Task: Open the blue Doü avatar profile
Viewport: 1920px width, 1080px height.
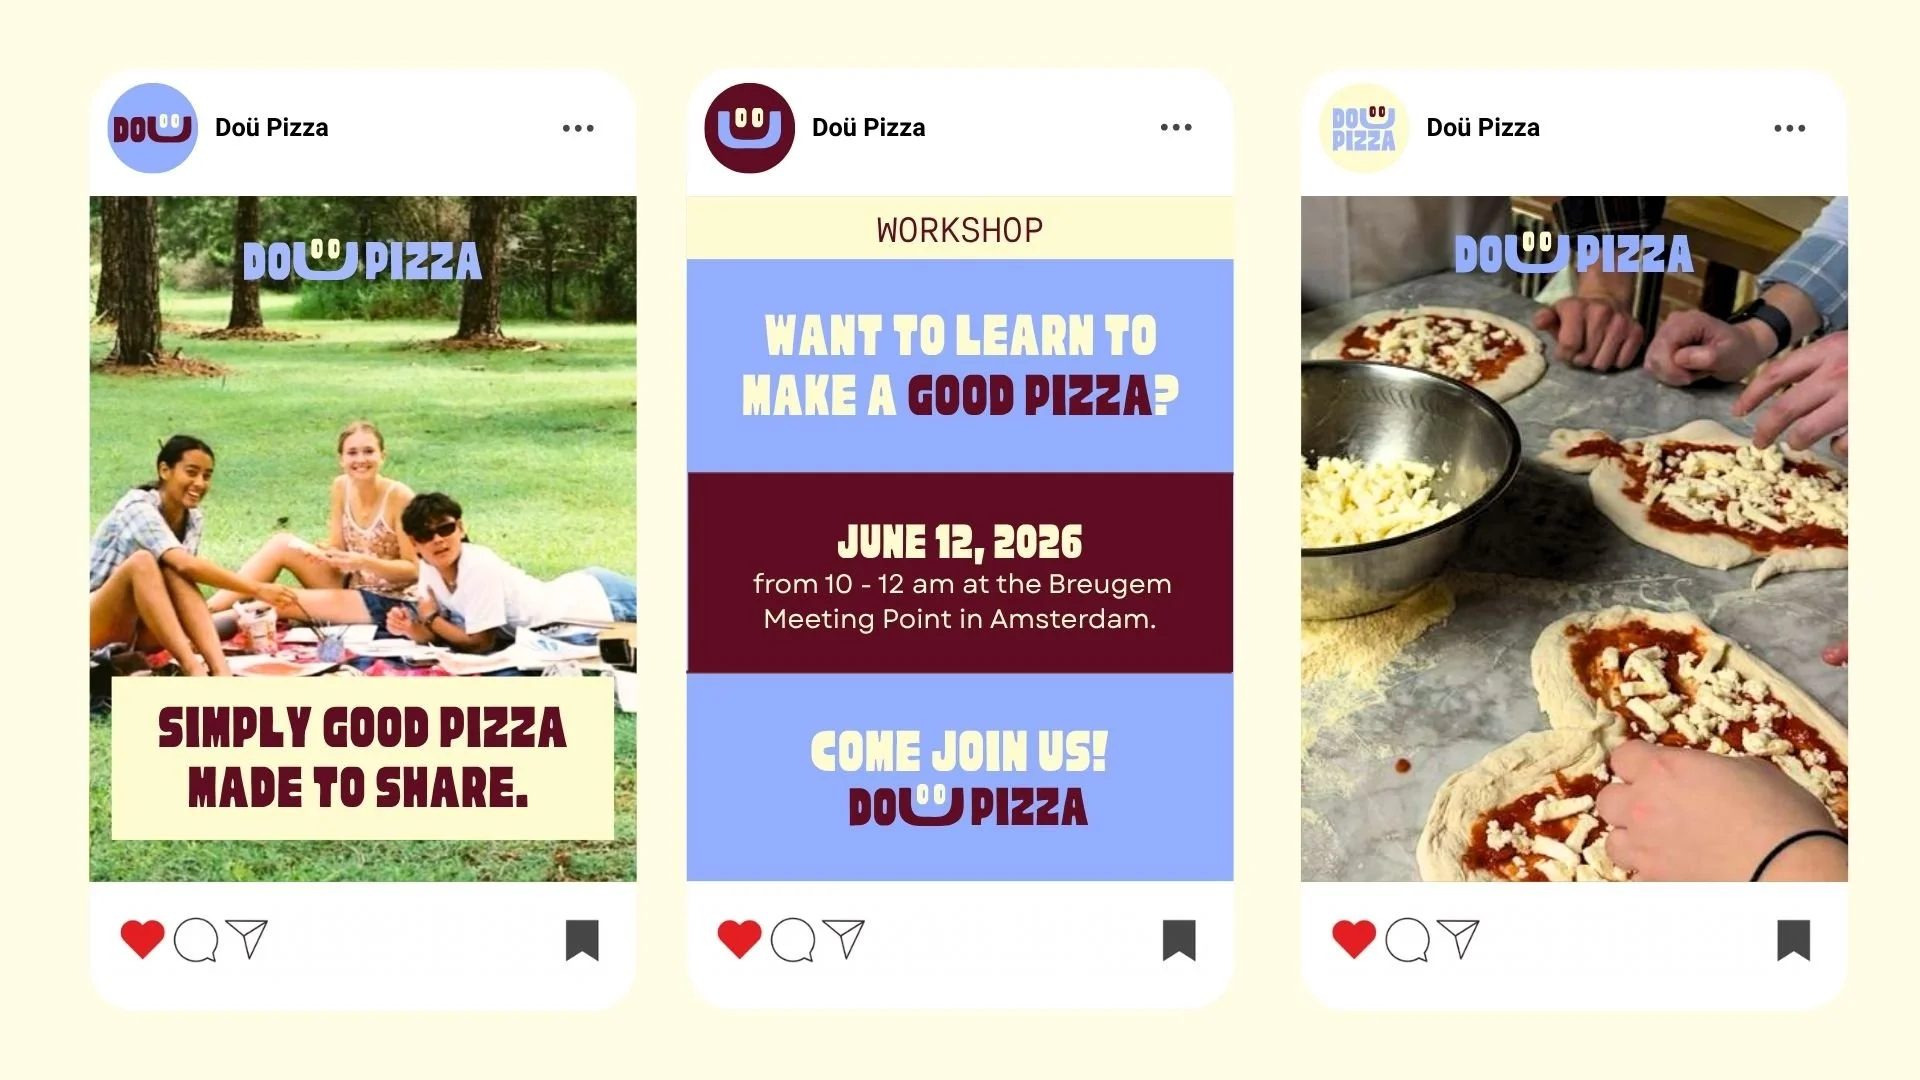Action: [x=152, y=128]
